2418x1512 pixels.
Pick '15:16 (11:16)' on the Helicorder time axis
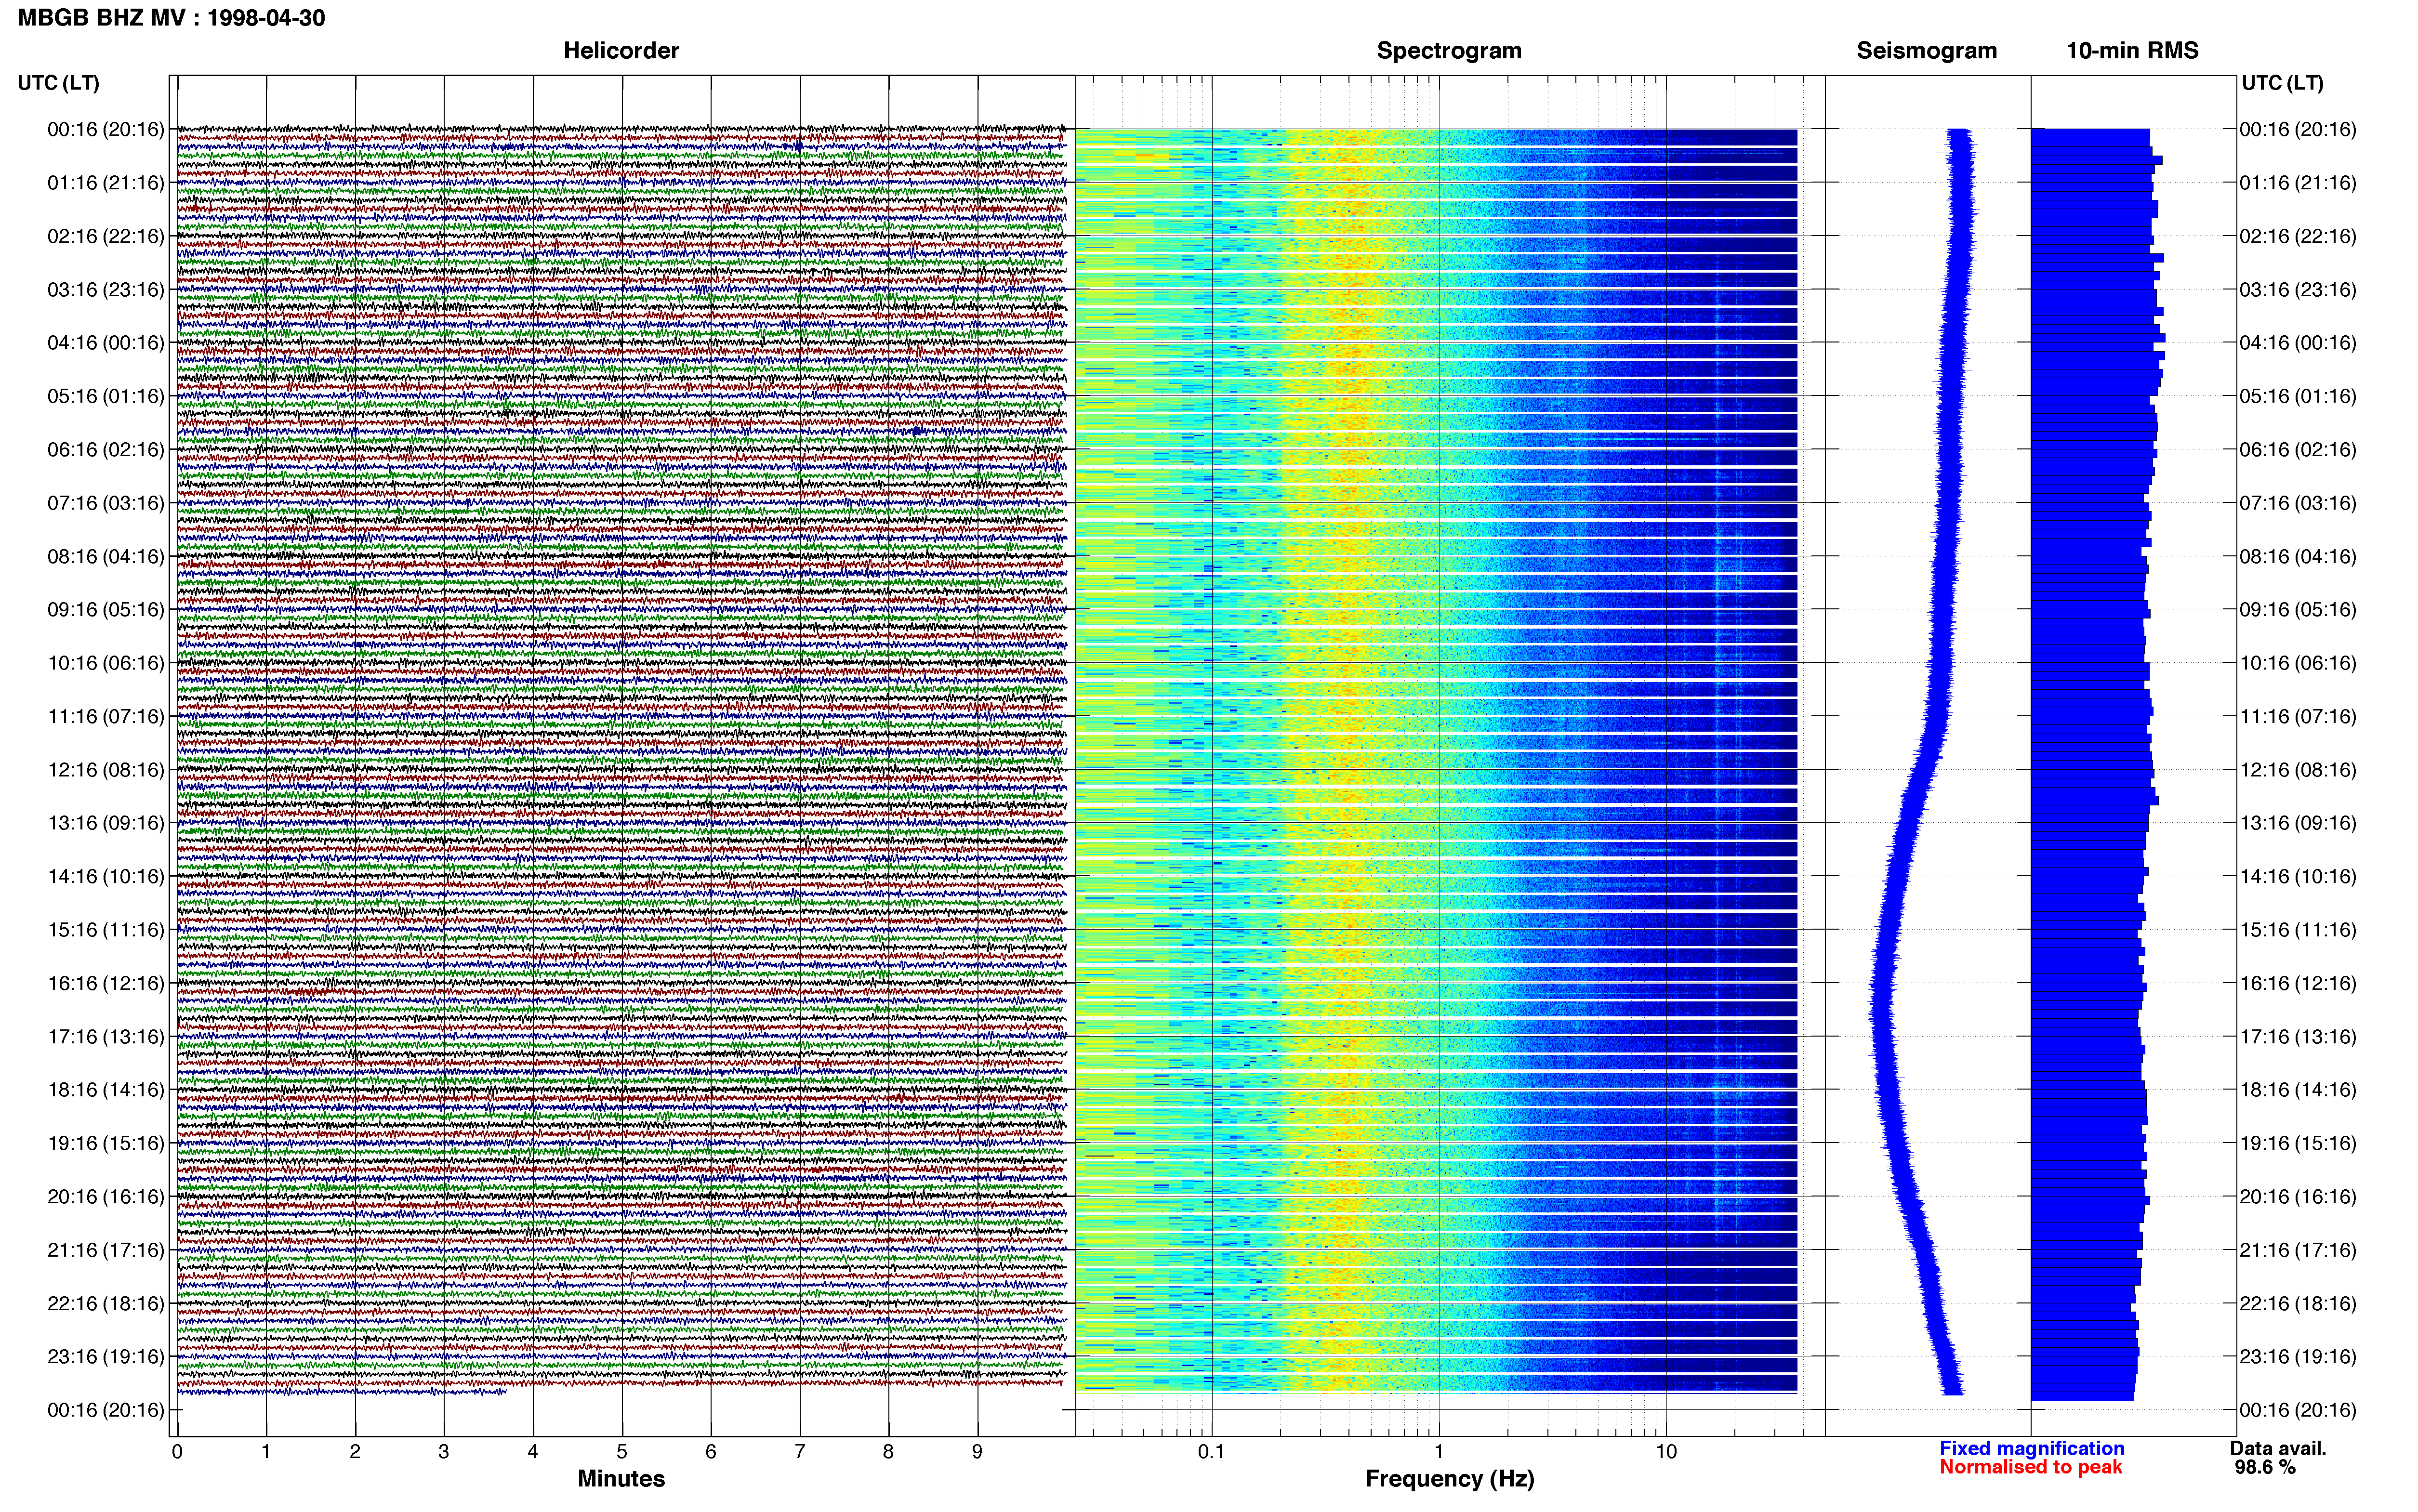click(x=106, y=930)
